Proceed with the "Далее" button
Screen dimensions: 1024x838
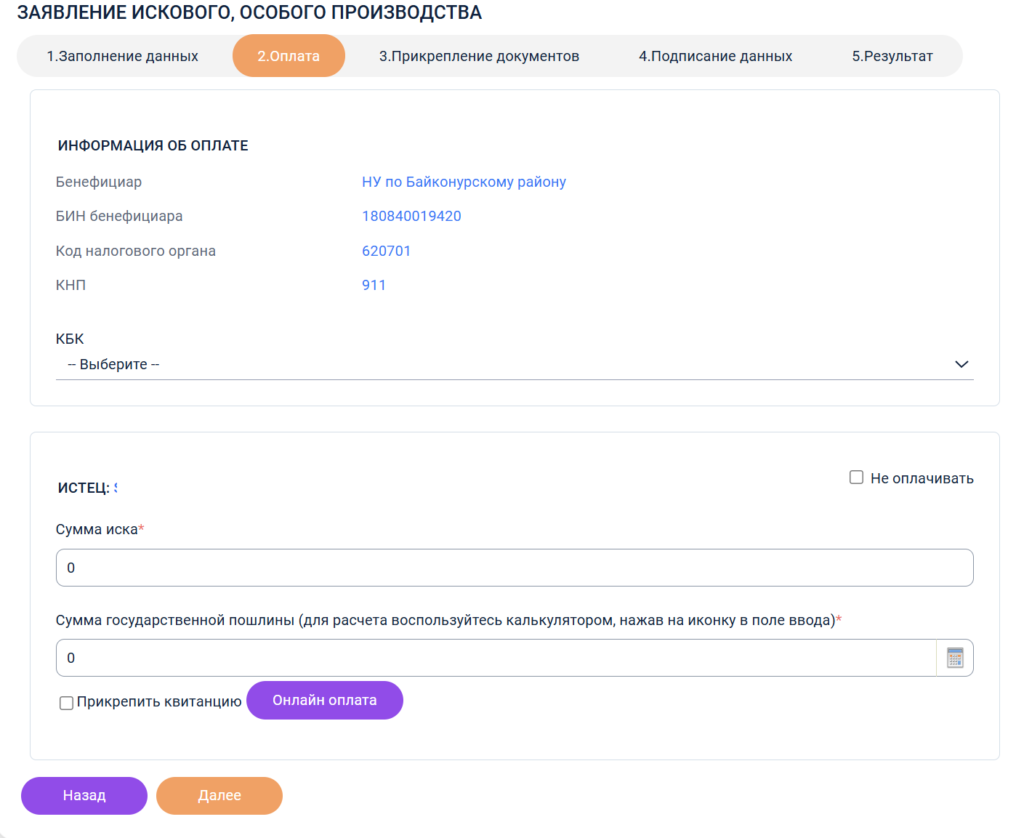point(219,796)
